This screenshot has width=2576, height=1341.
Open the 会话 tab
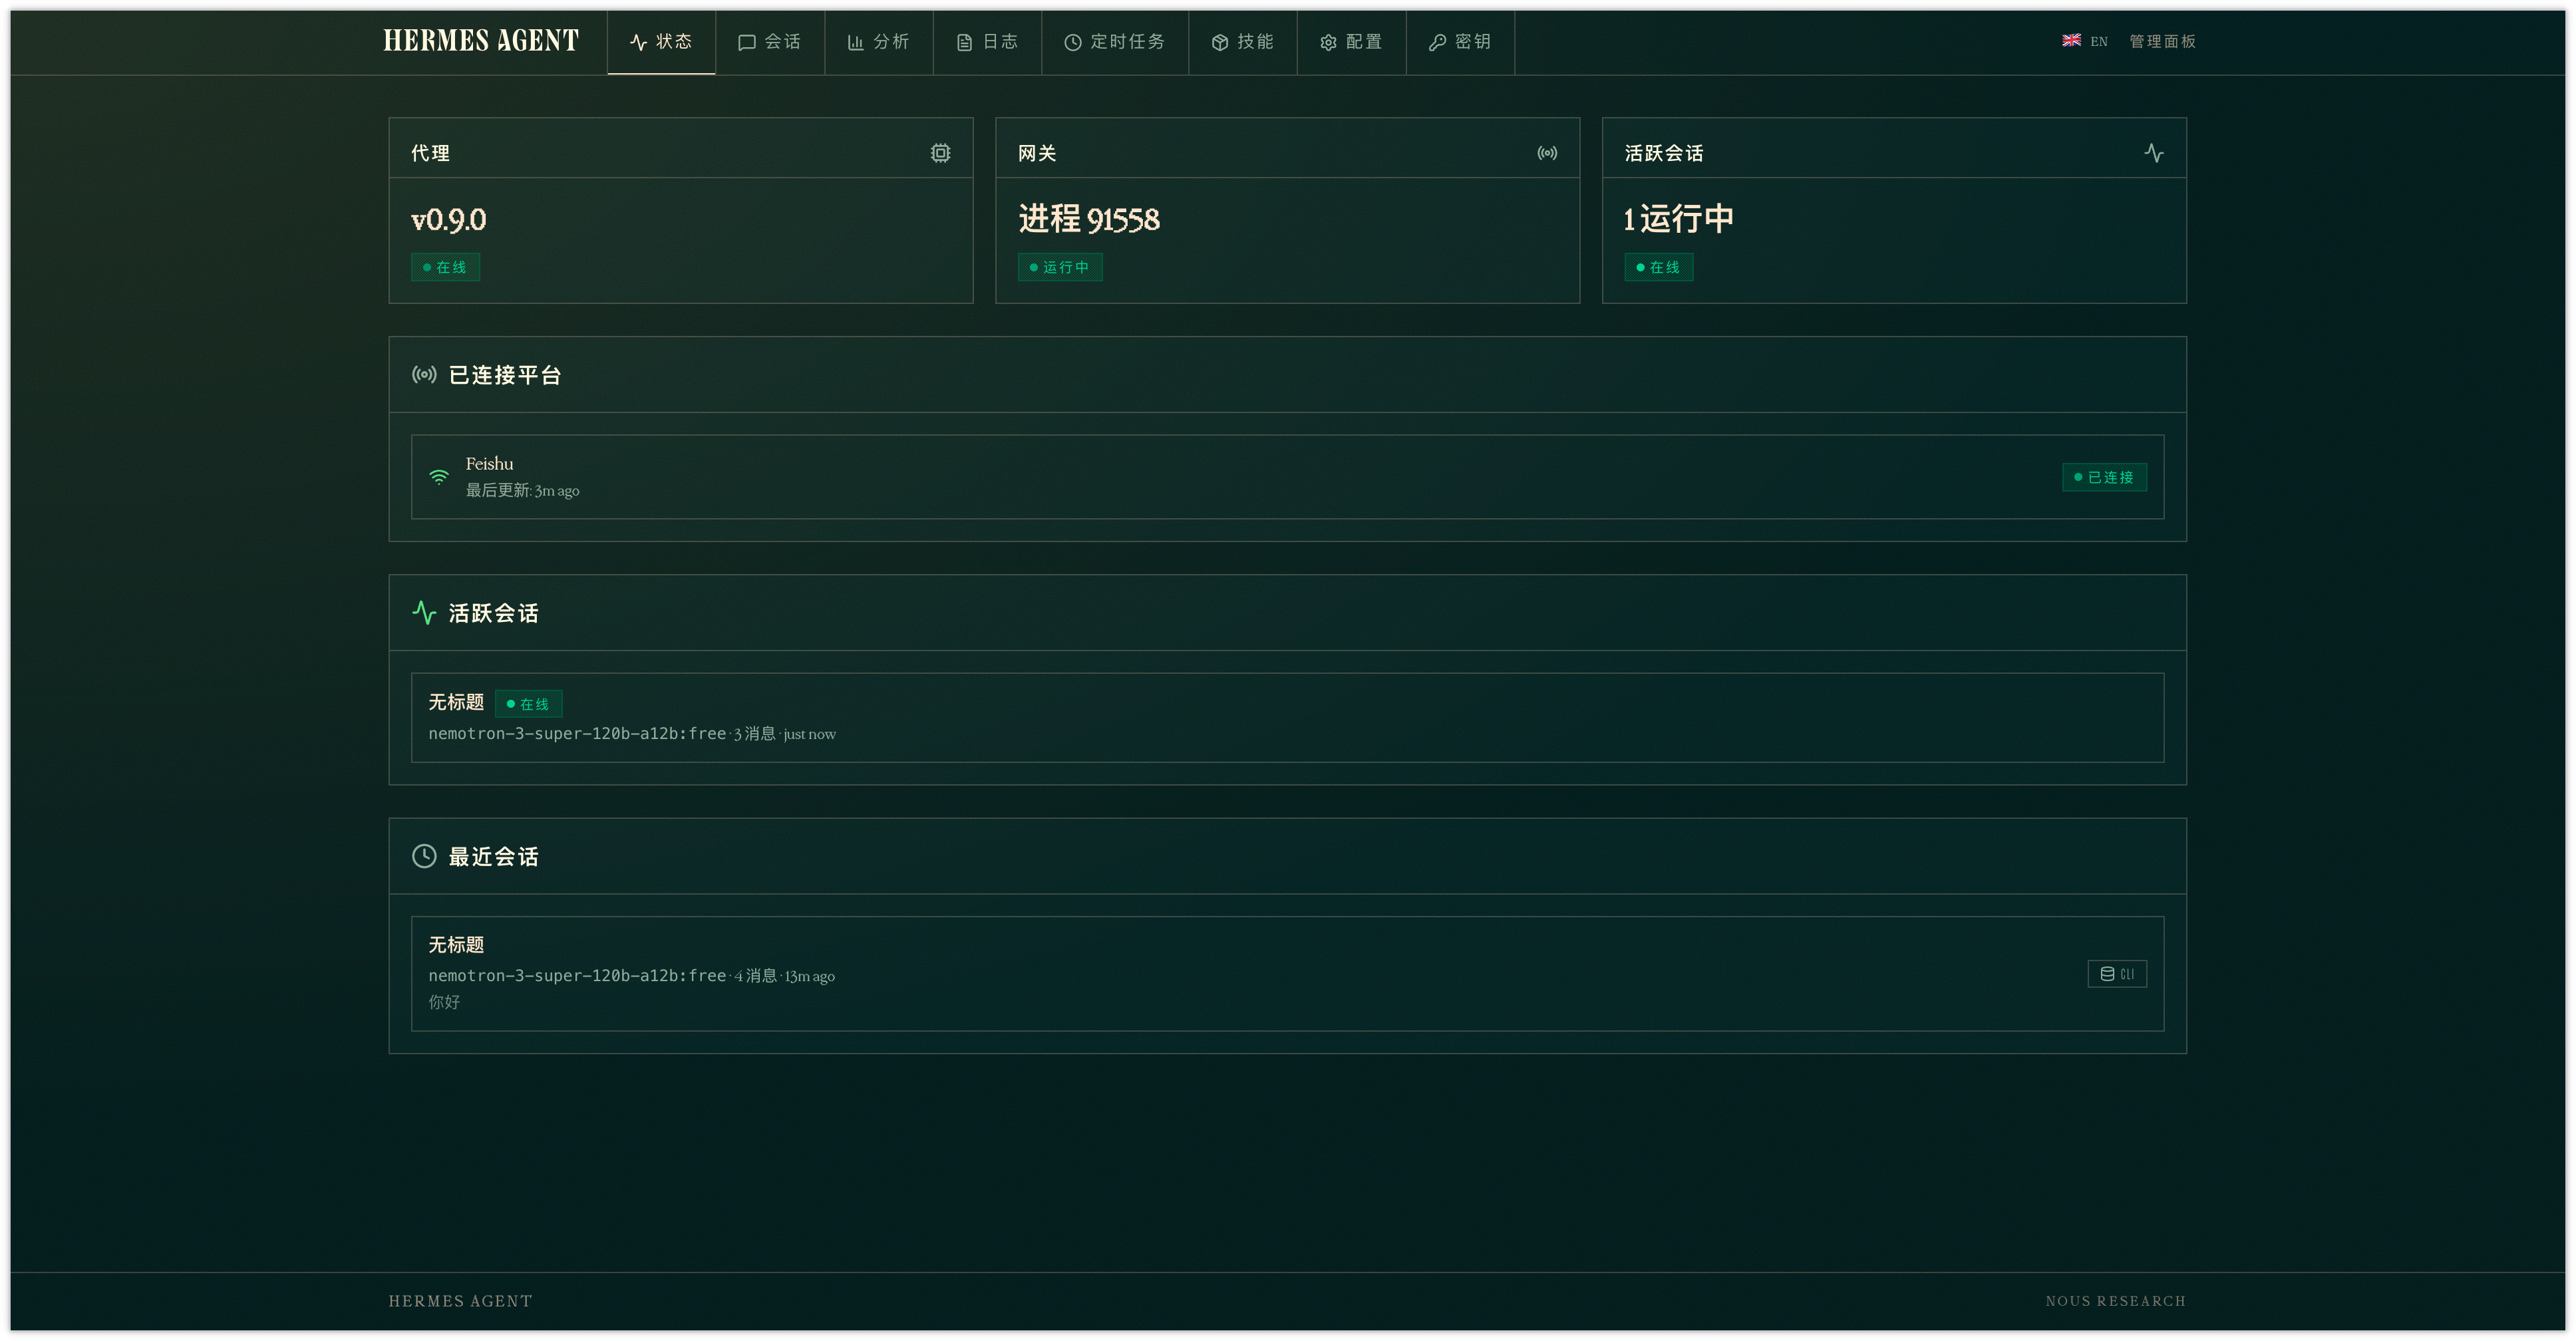coord(769,42)
